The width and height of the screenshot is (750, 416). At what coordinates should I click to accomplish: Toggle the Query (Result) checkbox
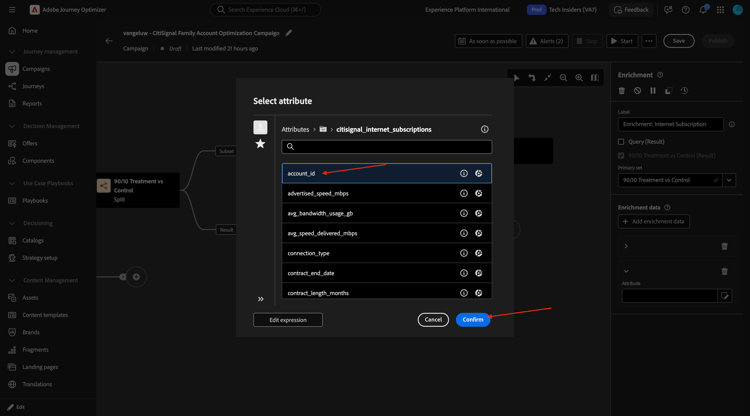point(621,142)
